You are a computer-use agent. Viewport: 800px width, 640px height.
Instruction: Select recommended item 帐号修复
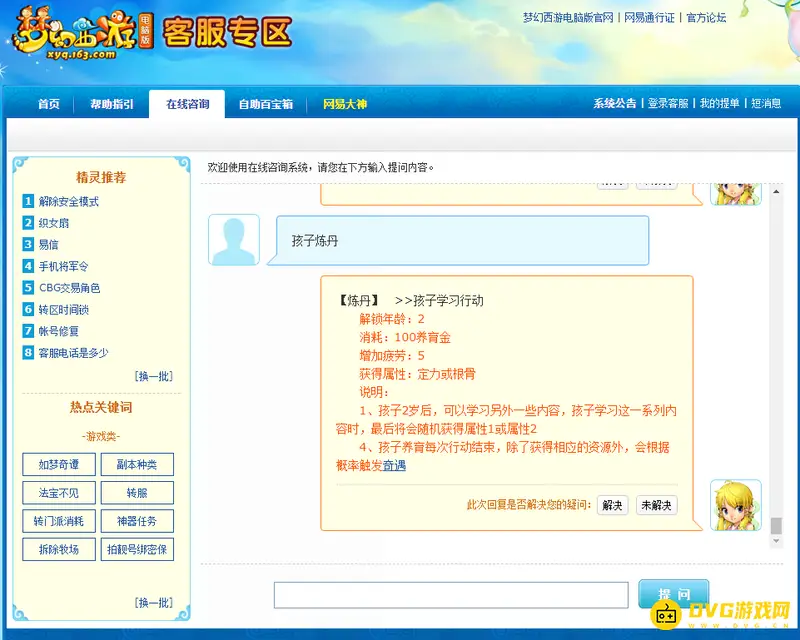59,331
